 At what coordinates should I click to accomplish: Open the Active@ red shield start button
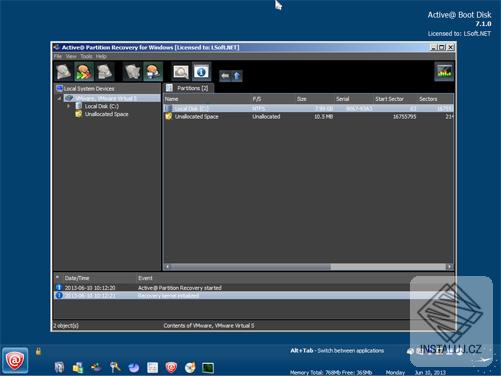15,360
